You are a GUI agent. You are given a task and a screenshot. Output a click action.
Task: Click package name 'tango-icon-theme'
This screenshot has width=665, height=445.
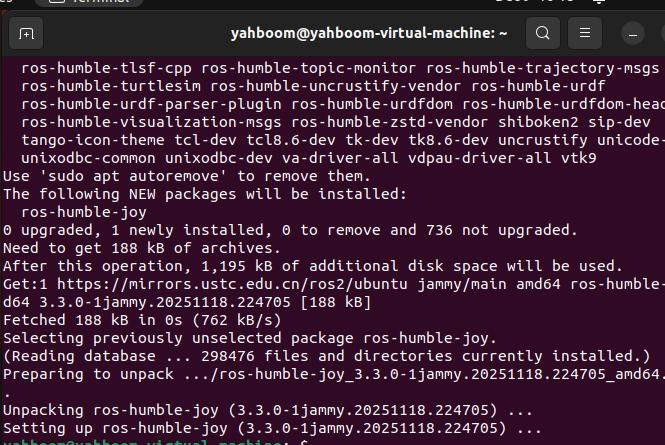pyautogui.click(x=92, y=140)
